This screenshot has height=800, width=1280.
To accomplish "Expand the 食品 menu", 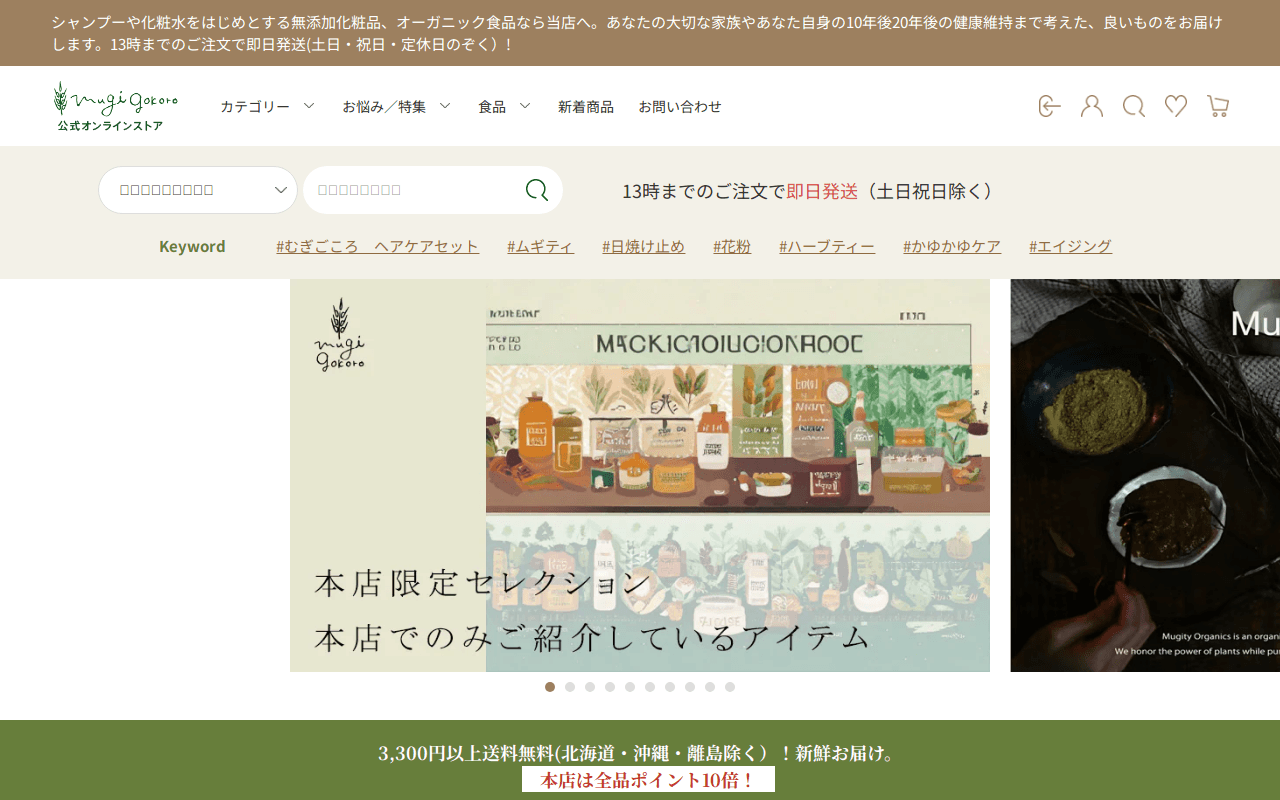I will 504,106.
